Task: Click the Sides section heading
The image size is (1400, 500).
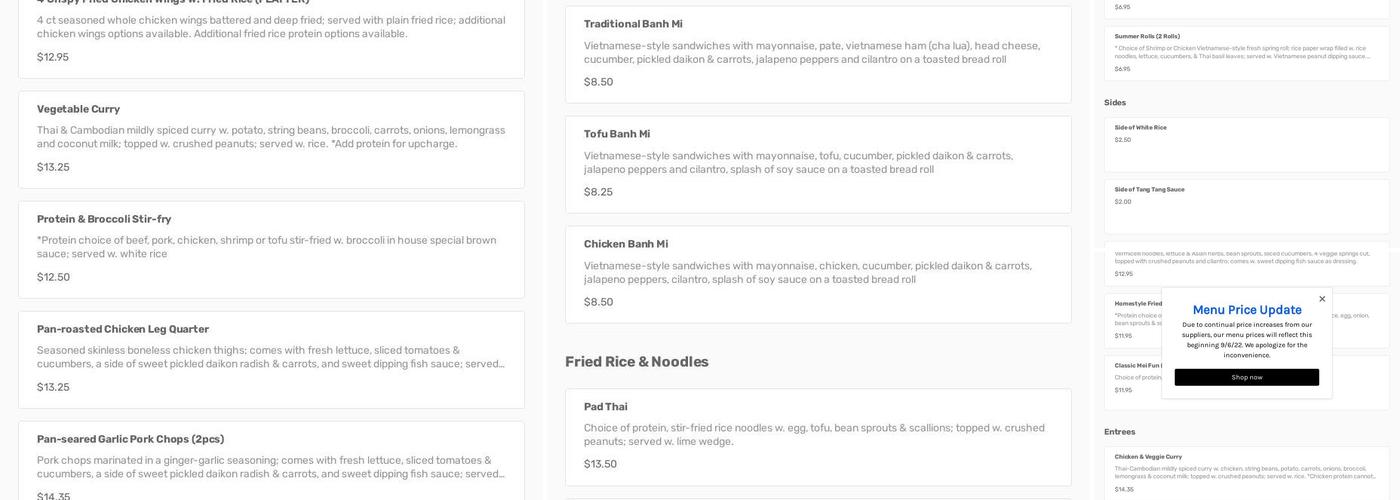Action: tap(1114, 103)
